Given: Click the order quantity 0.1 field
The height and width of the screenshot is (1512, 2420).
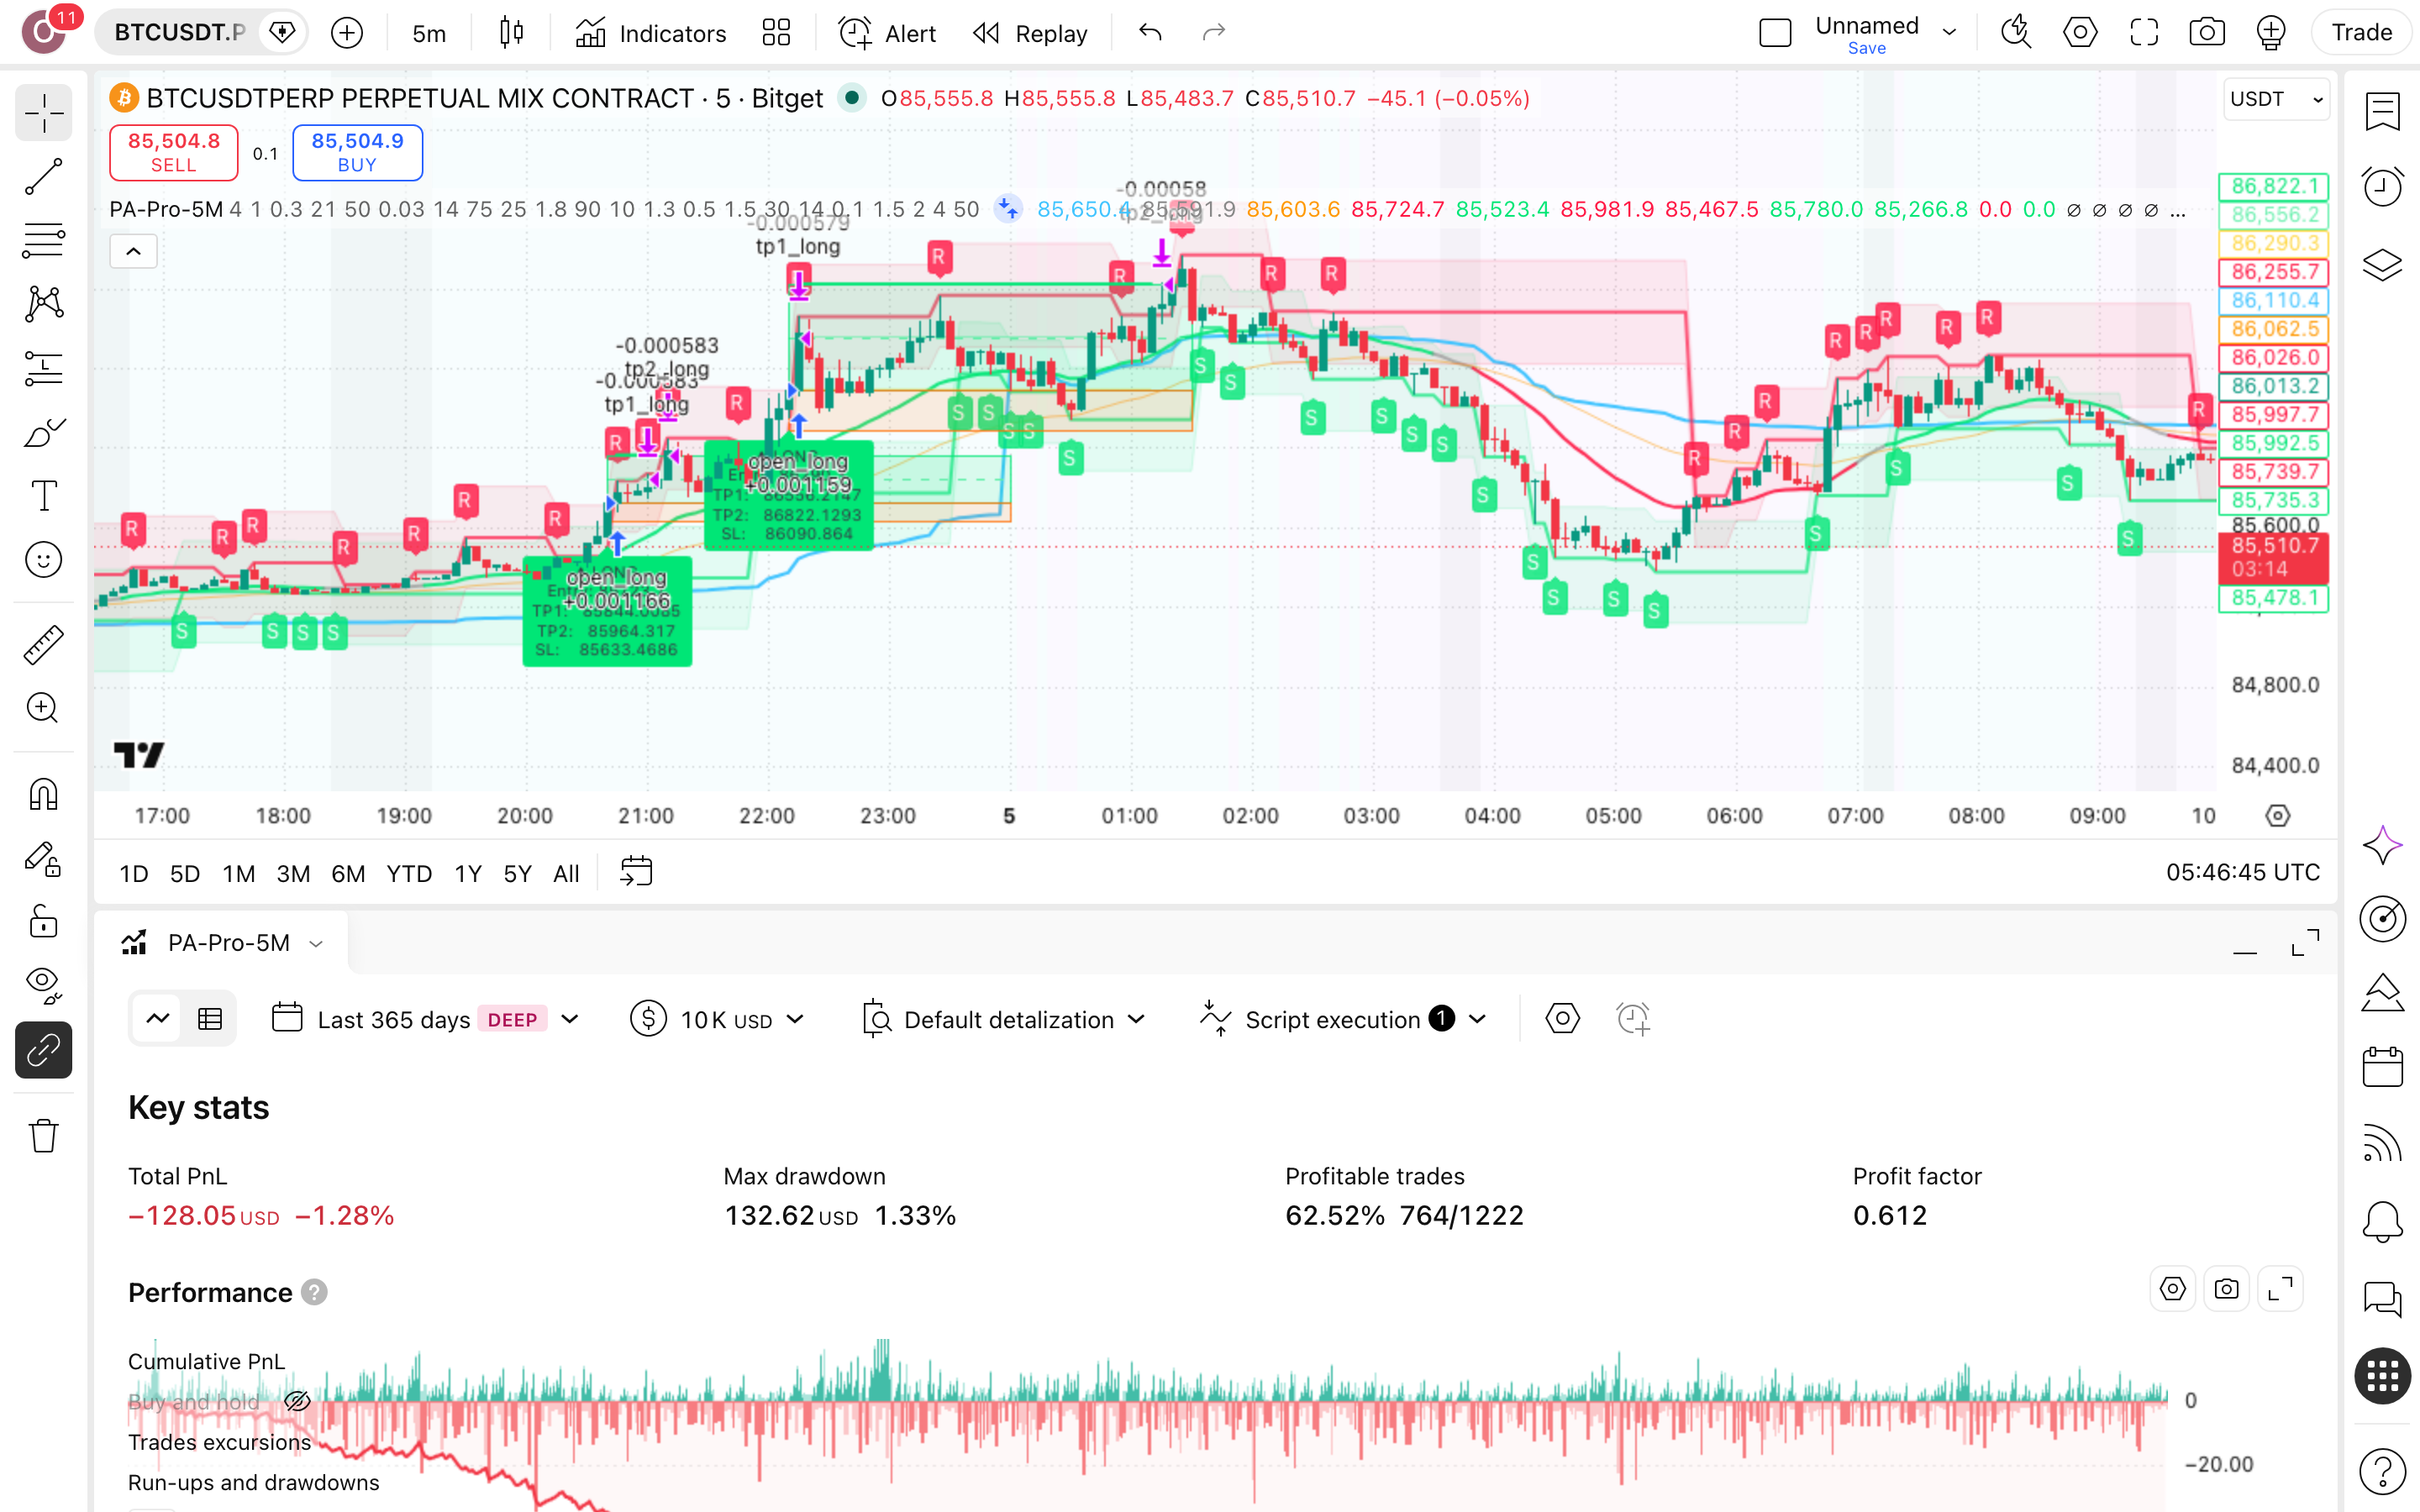Looking at the screenshot, I should [265, 153].
